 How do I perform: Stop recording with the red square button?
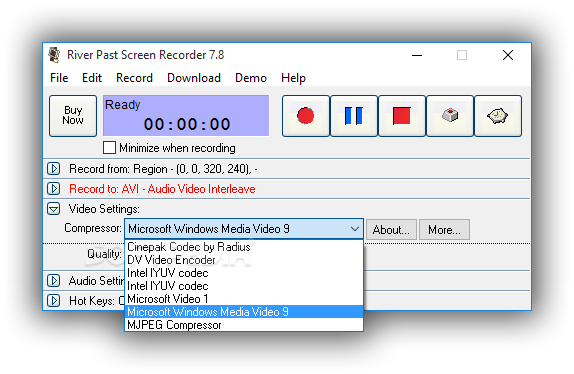(402, 116)
